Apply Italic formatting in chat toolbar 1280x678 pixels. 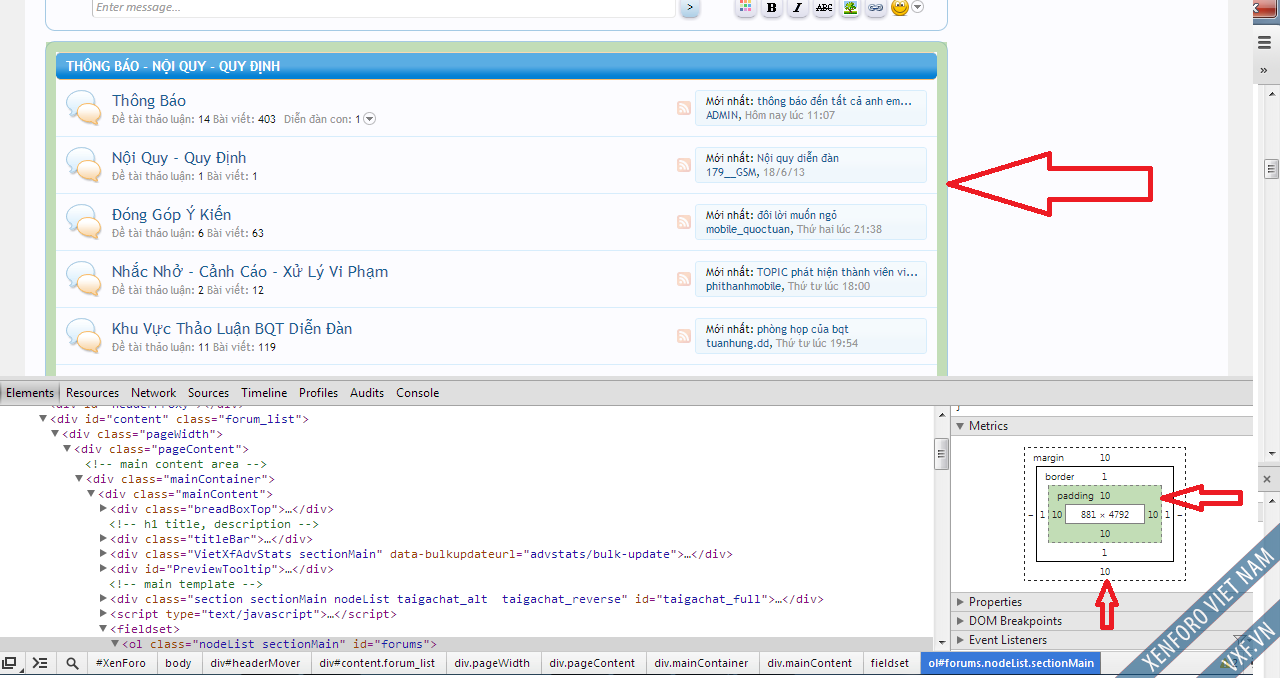pos(797,8)
